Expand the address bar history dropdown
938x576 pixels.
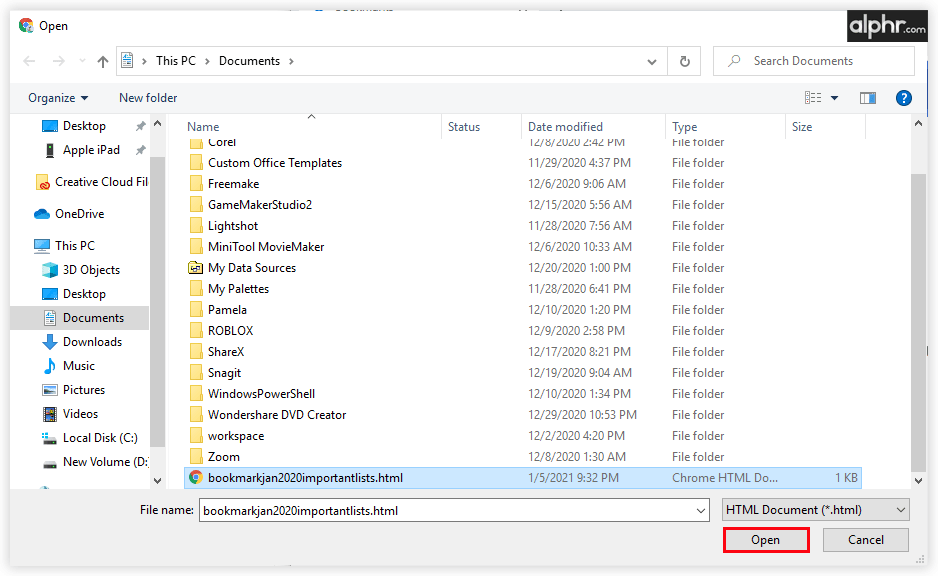652,61
